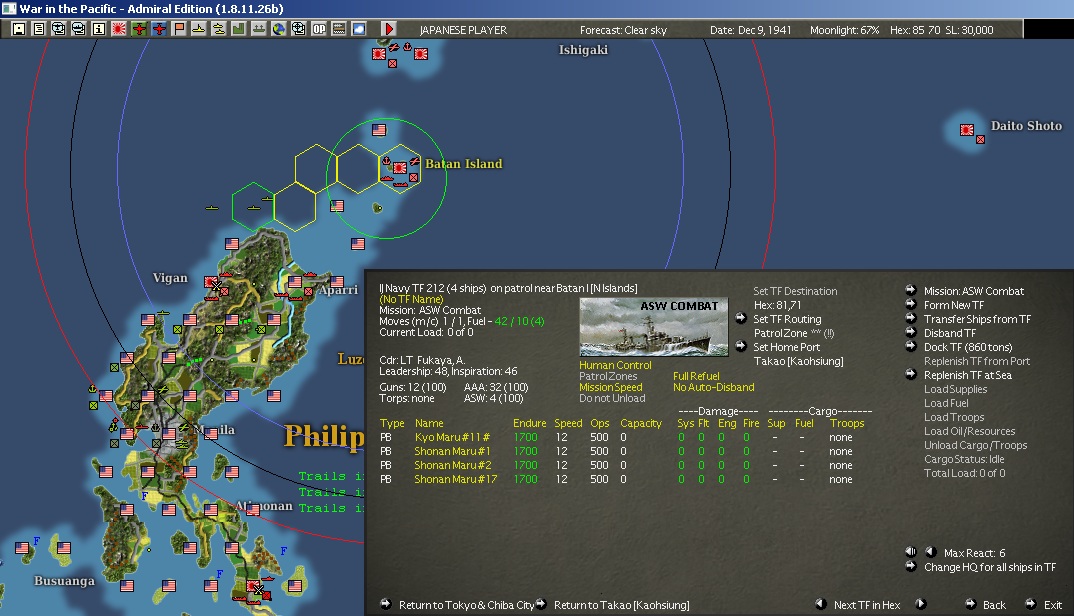
Task: Click the rising sun flag toolbar icon
Action: 119,29
